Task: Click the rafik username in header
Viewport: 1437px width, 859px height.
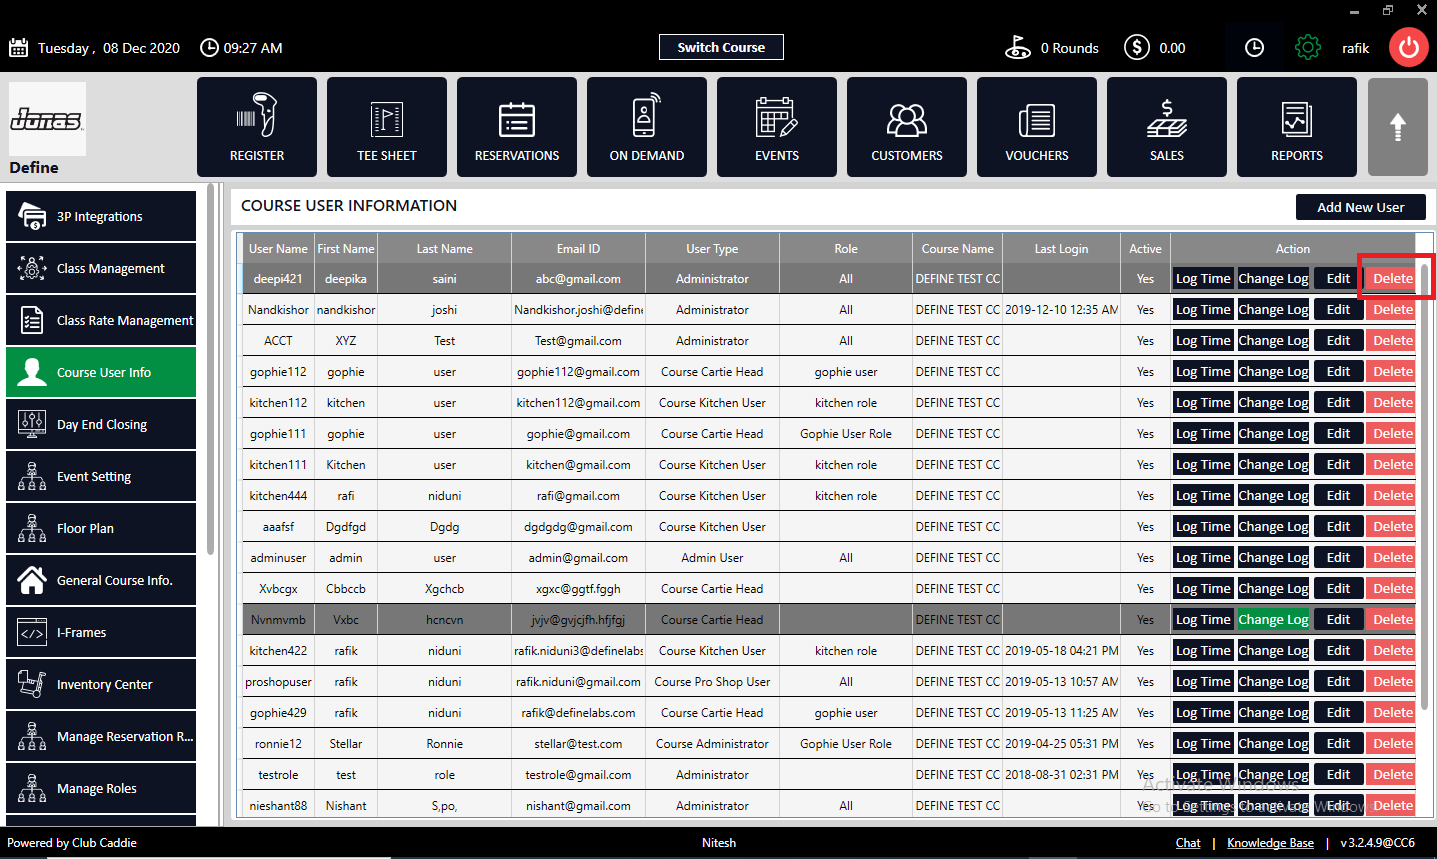Action: click(1355, 48)
